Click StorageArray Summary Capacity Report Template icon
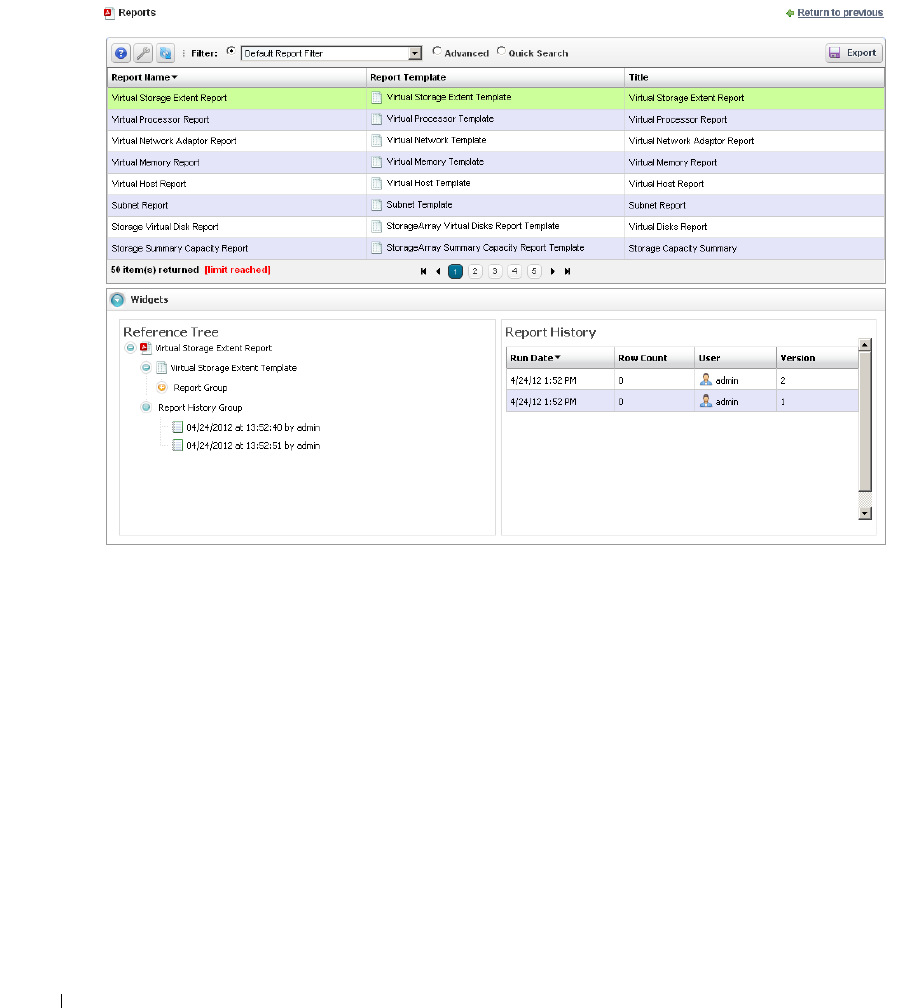 coord(377,248)
